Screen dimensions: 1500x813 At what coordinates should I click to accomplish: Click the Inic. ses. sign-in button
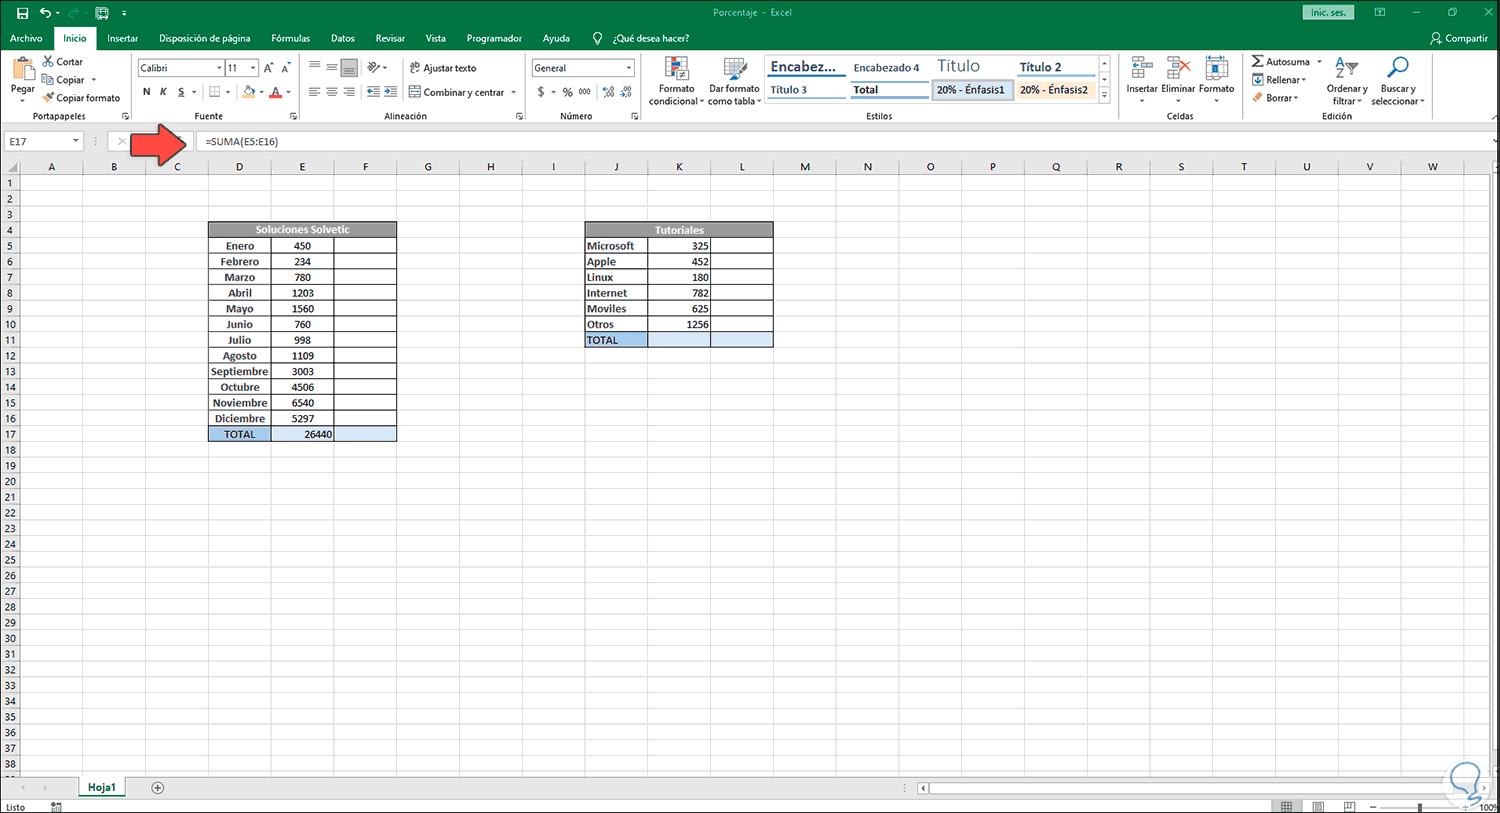coord(1328,13)
